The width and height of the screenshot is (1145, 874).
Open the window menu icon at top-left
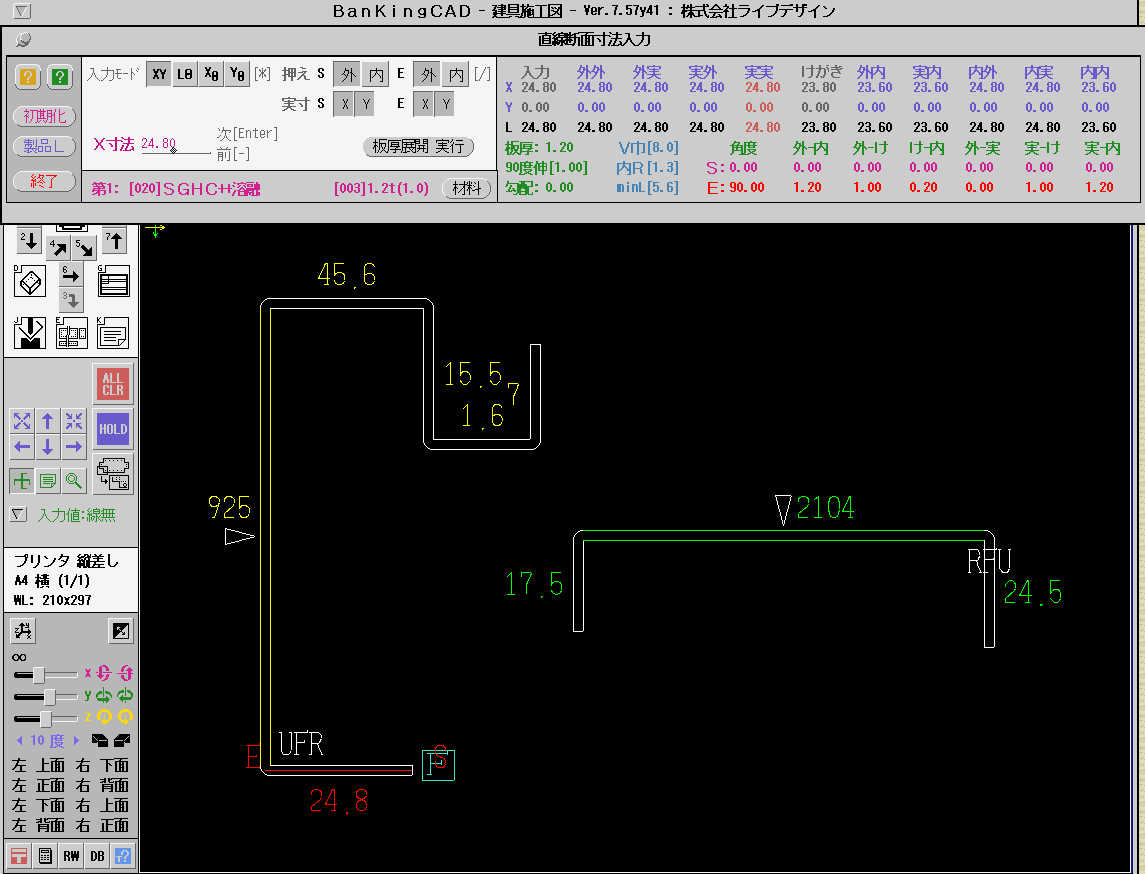coord(22,11)
